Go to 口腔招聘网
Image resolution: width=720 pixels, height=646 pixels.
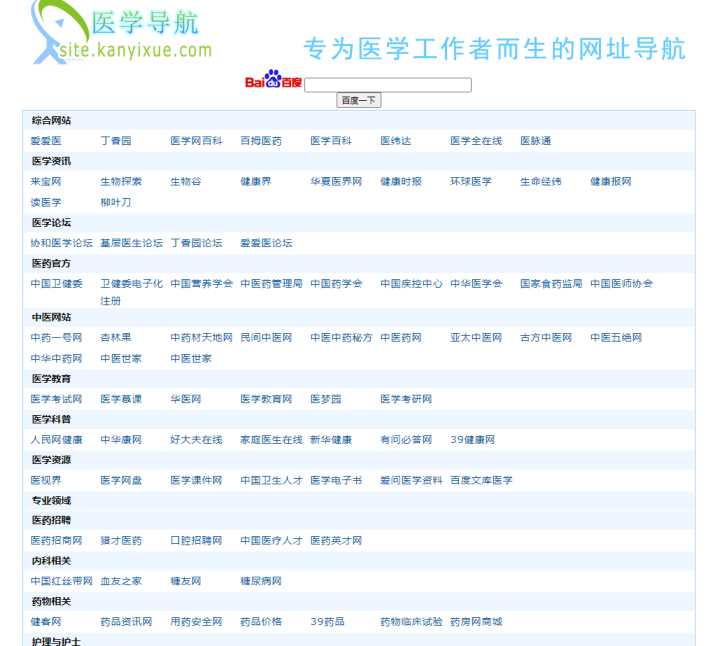[x=196, y=541]
